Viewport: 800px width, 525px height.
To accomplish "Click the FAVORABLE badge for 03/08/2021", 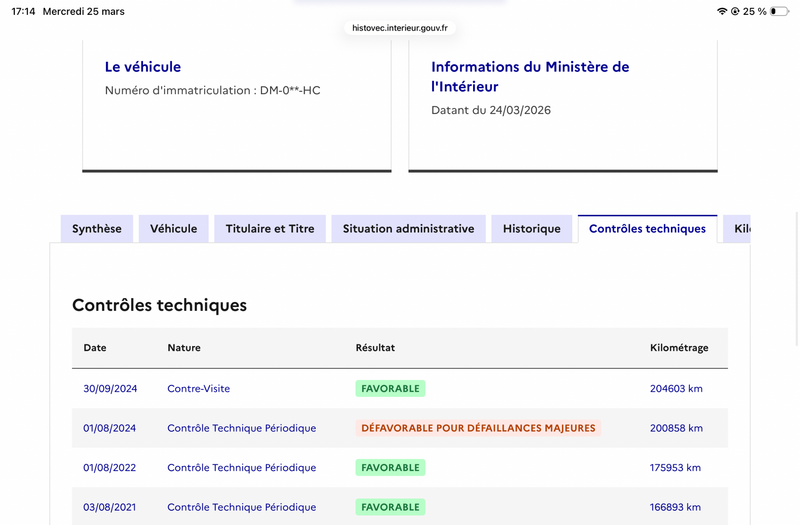I will (x=390, y=507).
